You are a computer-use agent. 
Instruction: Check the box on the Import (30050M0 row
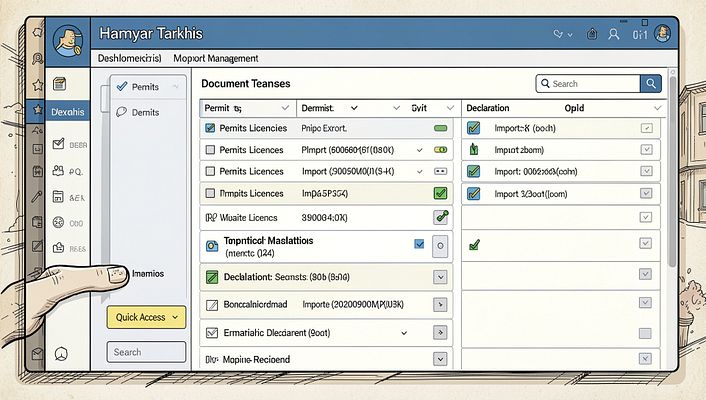click(210, 171)
